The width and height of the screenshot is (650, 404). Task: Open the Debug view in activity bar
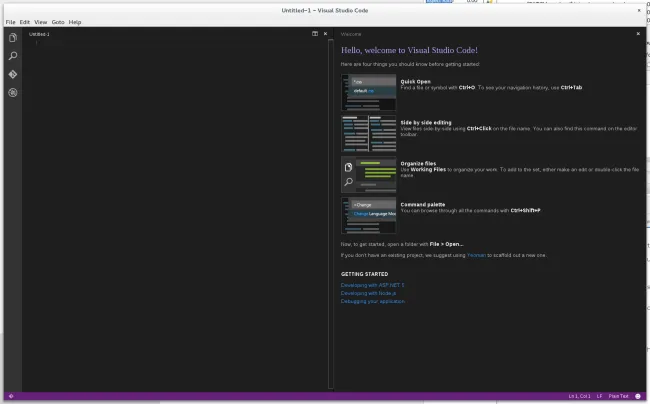pos(12,92)
